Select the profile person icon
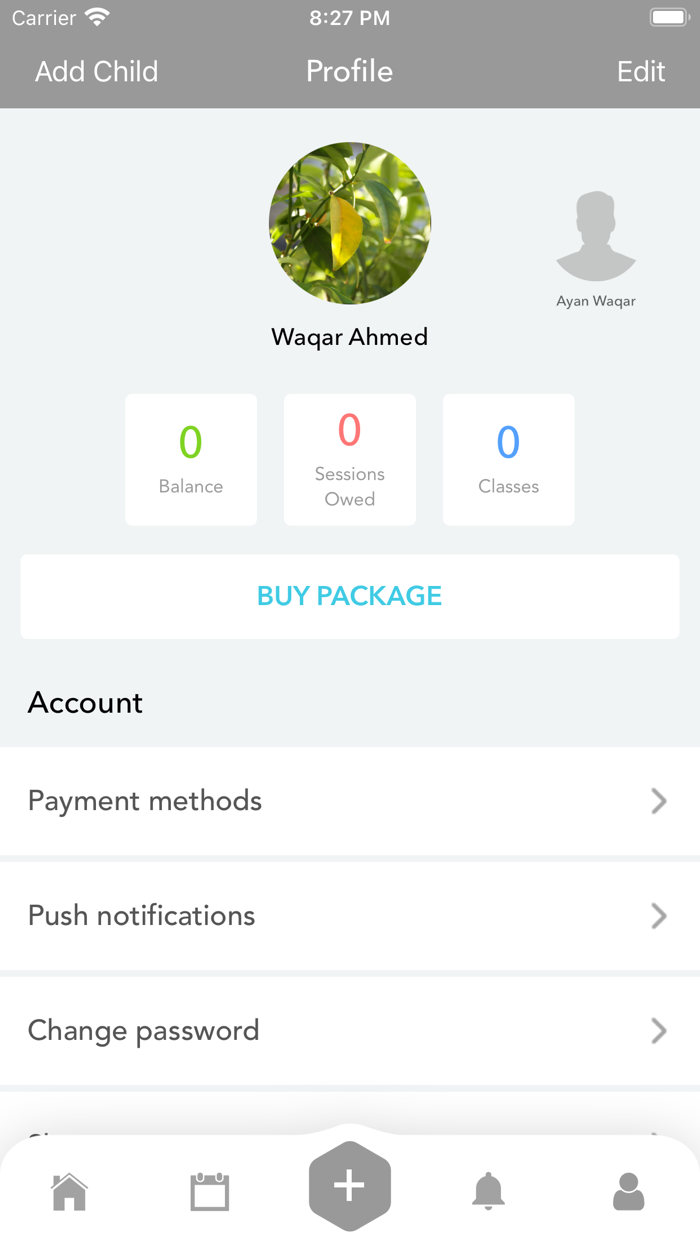 tap(628, 1191)
